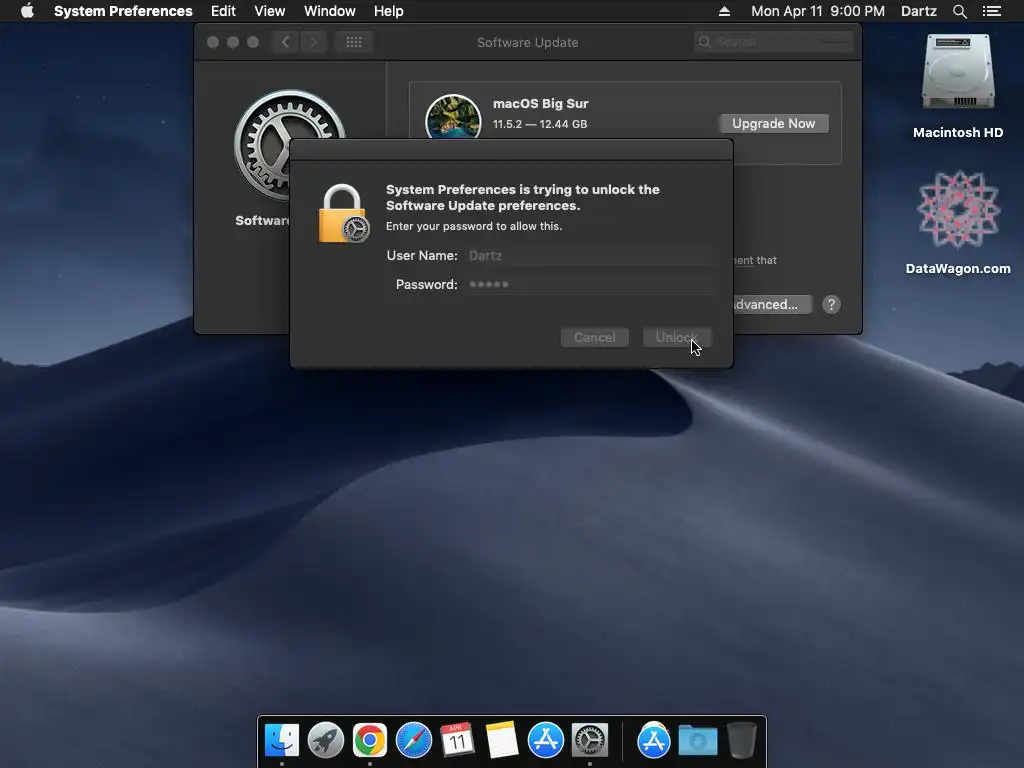Click the red close window button
The image size is (1024, 768).
coord(213,42)
